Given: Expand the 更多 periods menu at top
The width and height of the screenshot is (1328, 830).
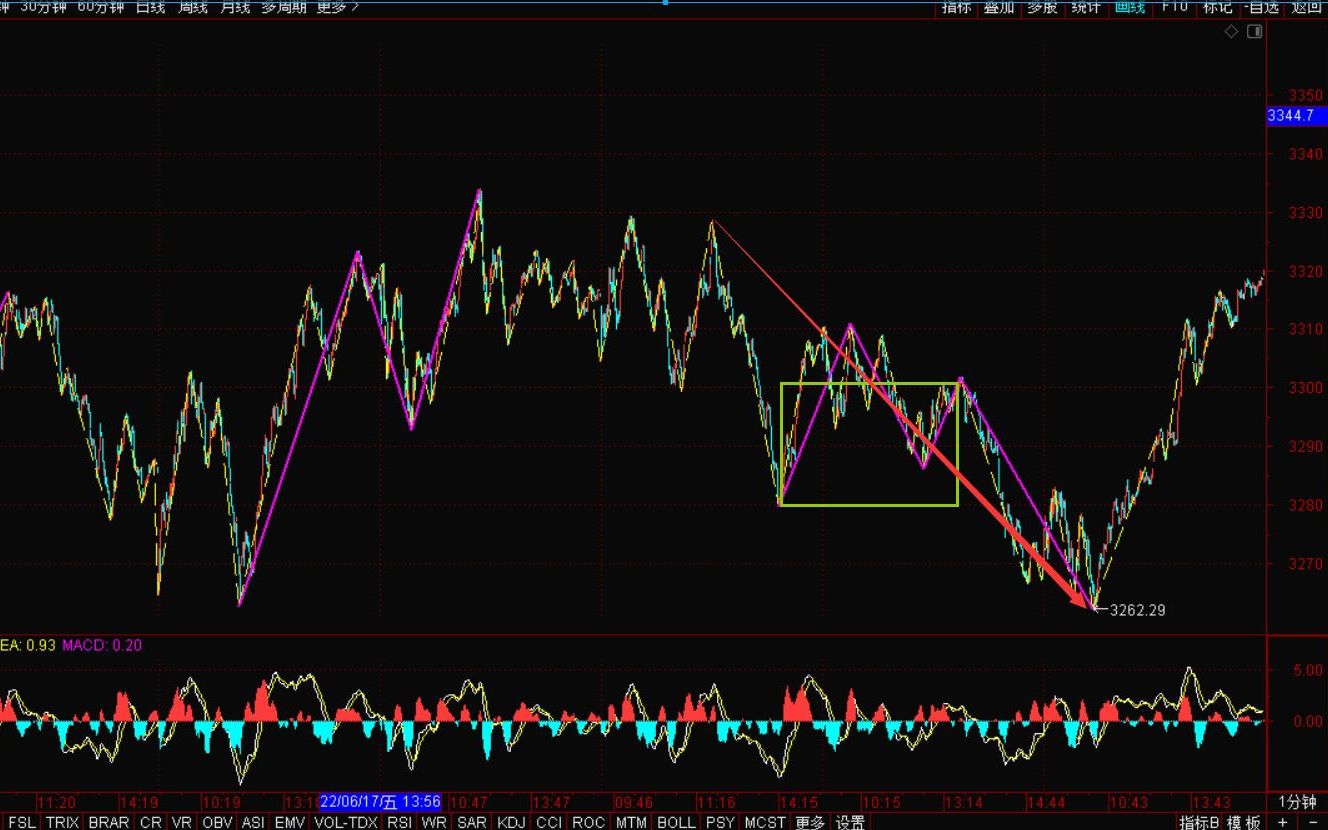Looking at the screenshot, I should coord(337,6).
